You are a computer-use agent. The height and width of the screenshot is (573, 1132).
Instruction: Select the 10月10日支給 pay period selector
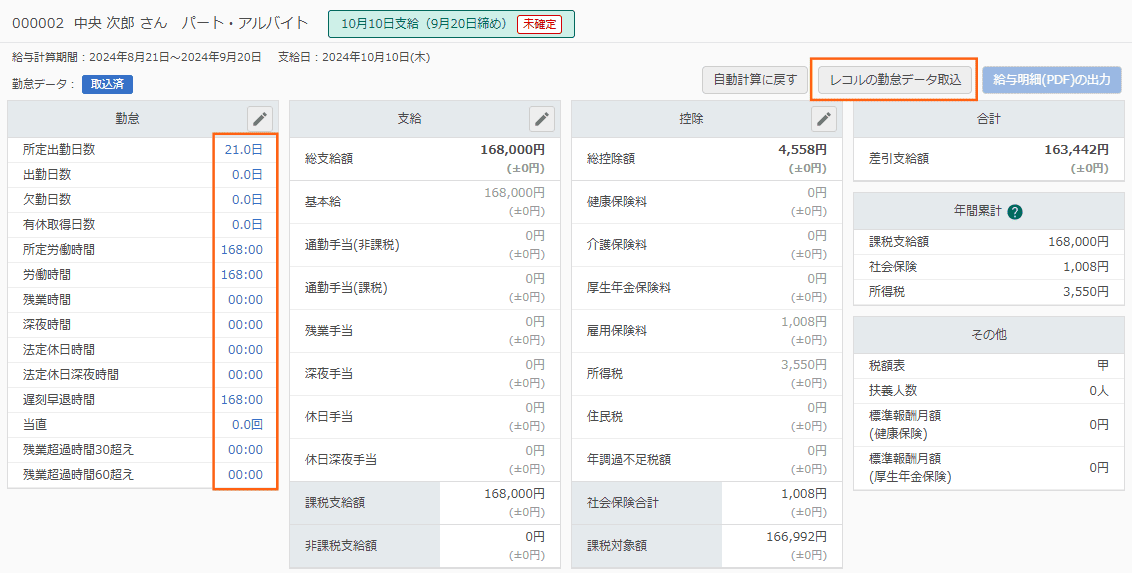(451, 24)
